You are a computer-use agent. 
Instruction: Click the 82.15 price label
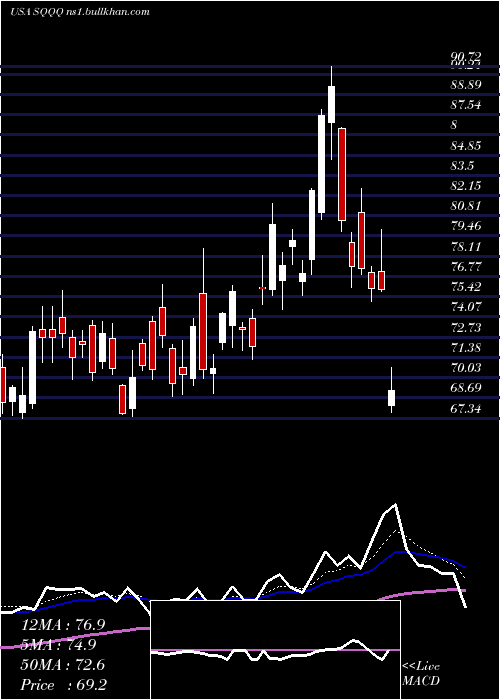tap(466, 185)
